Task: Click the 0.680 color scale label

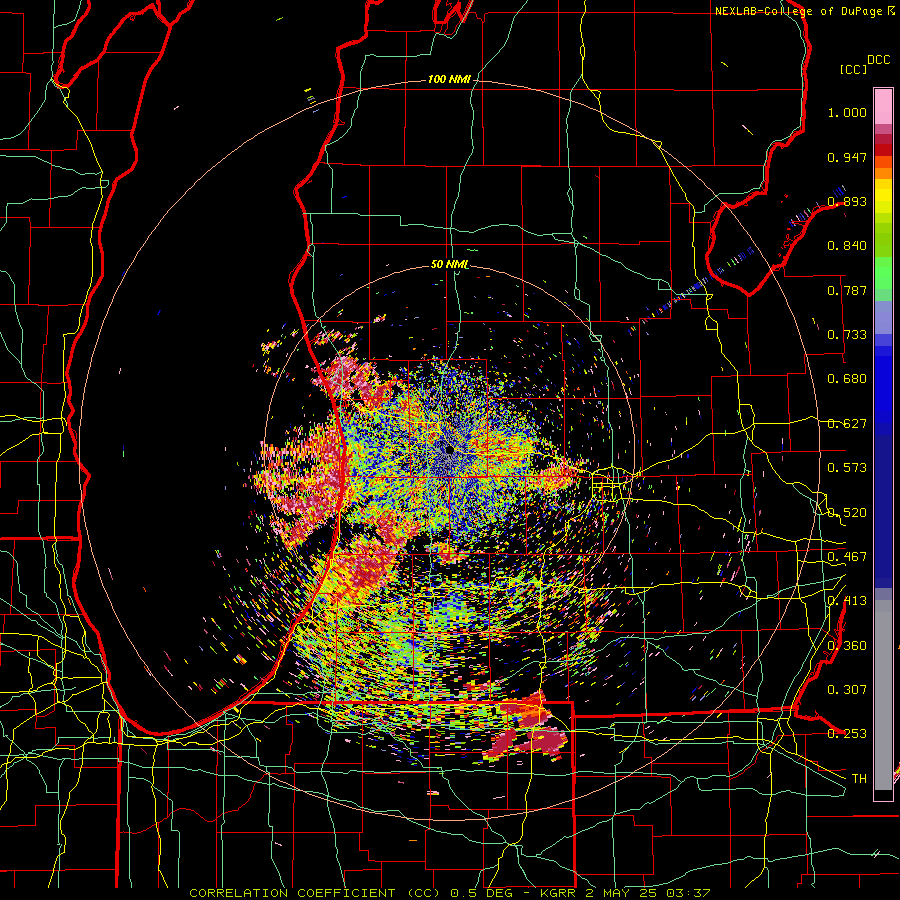Action: 847,379
